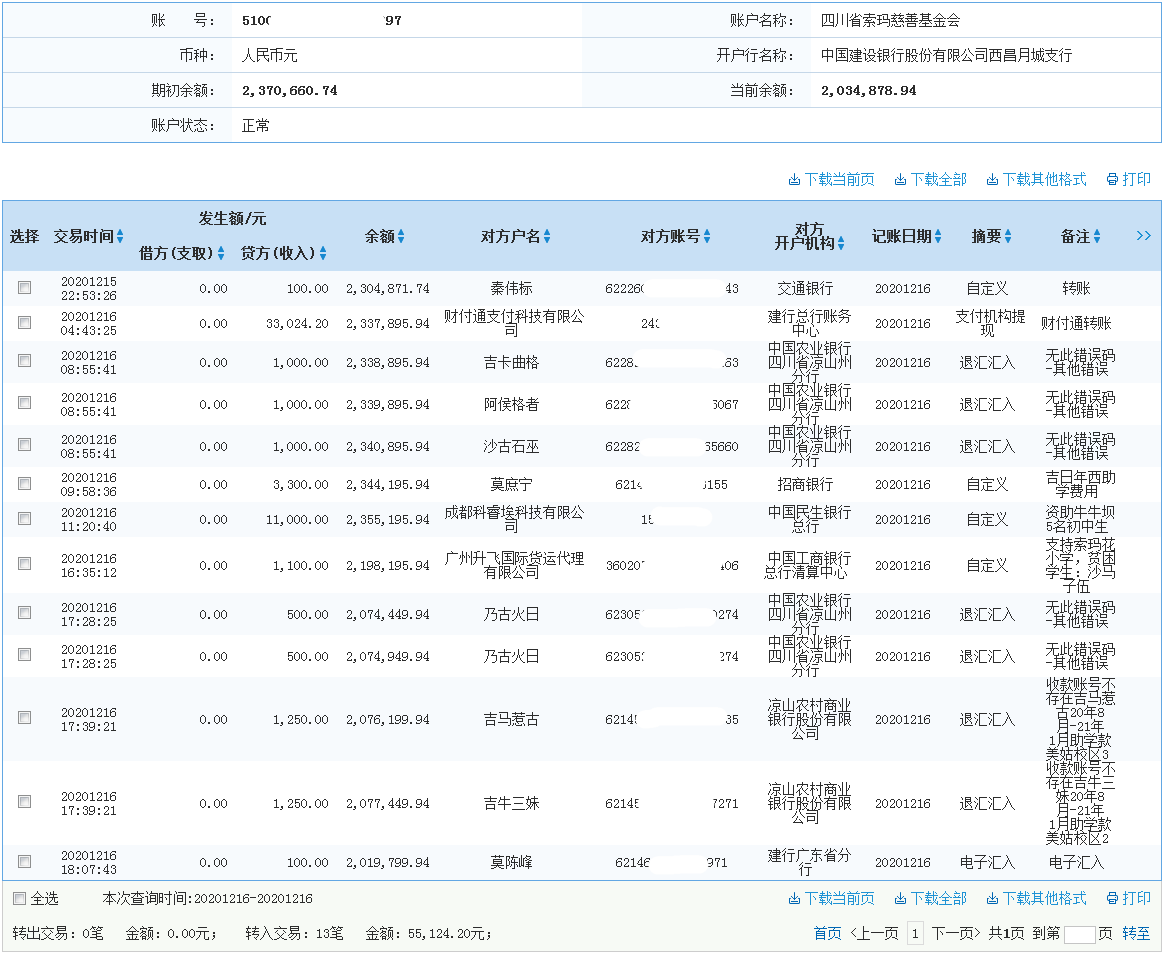Viewport: 1162px width, 955px height.
Task: Sort the 借方(支取) column arrows
Action: (222, 253)
